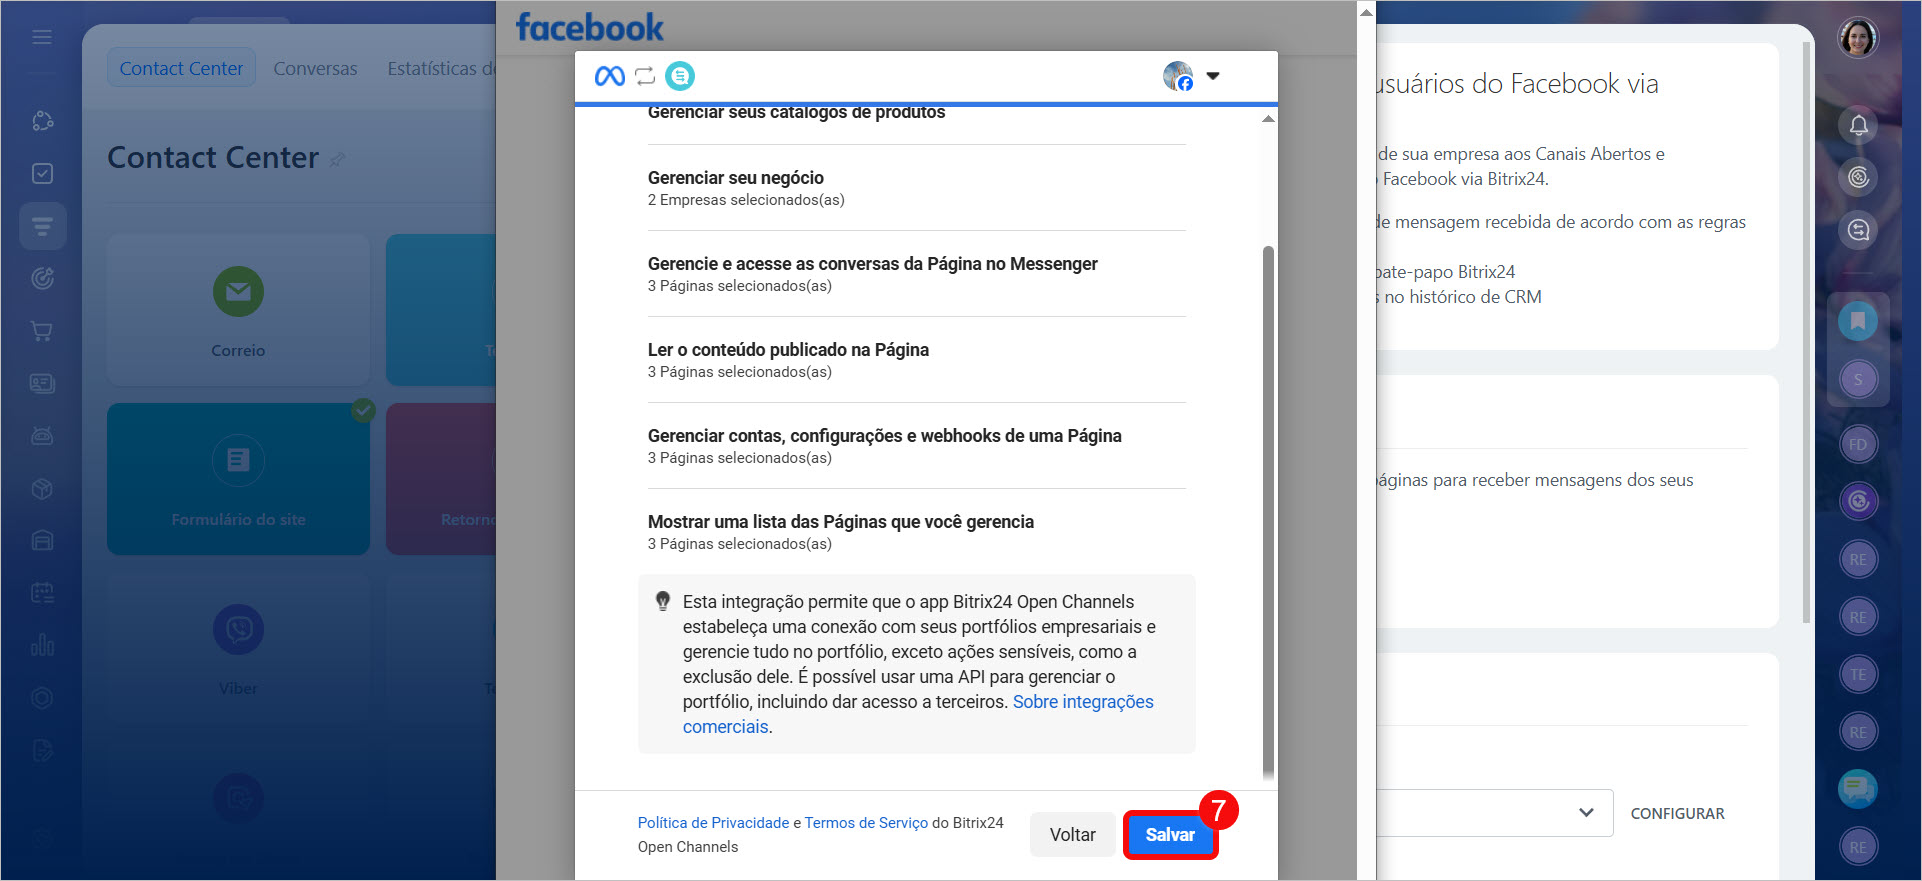1922x881 pixels.
Task: Click scroll-up arrow of permissions list
Action: [1268, 118]
